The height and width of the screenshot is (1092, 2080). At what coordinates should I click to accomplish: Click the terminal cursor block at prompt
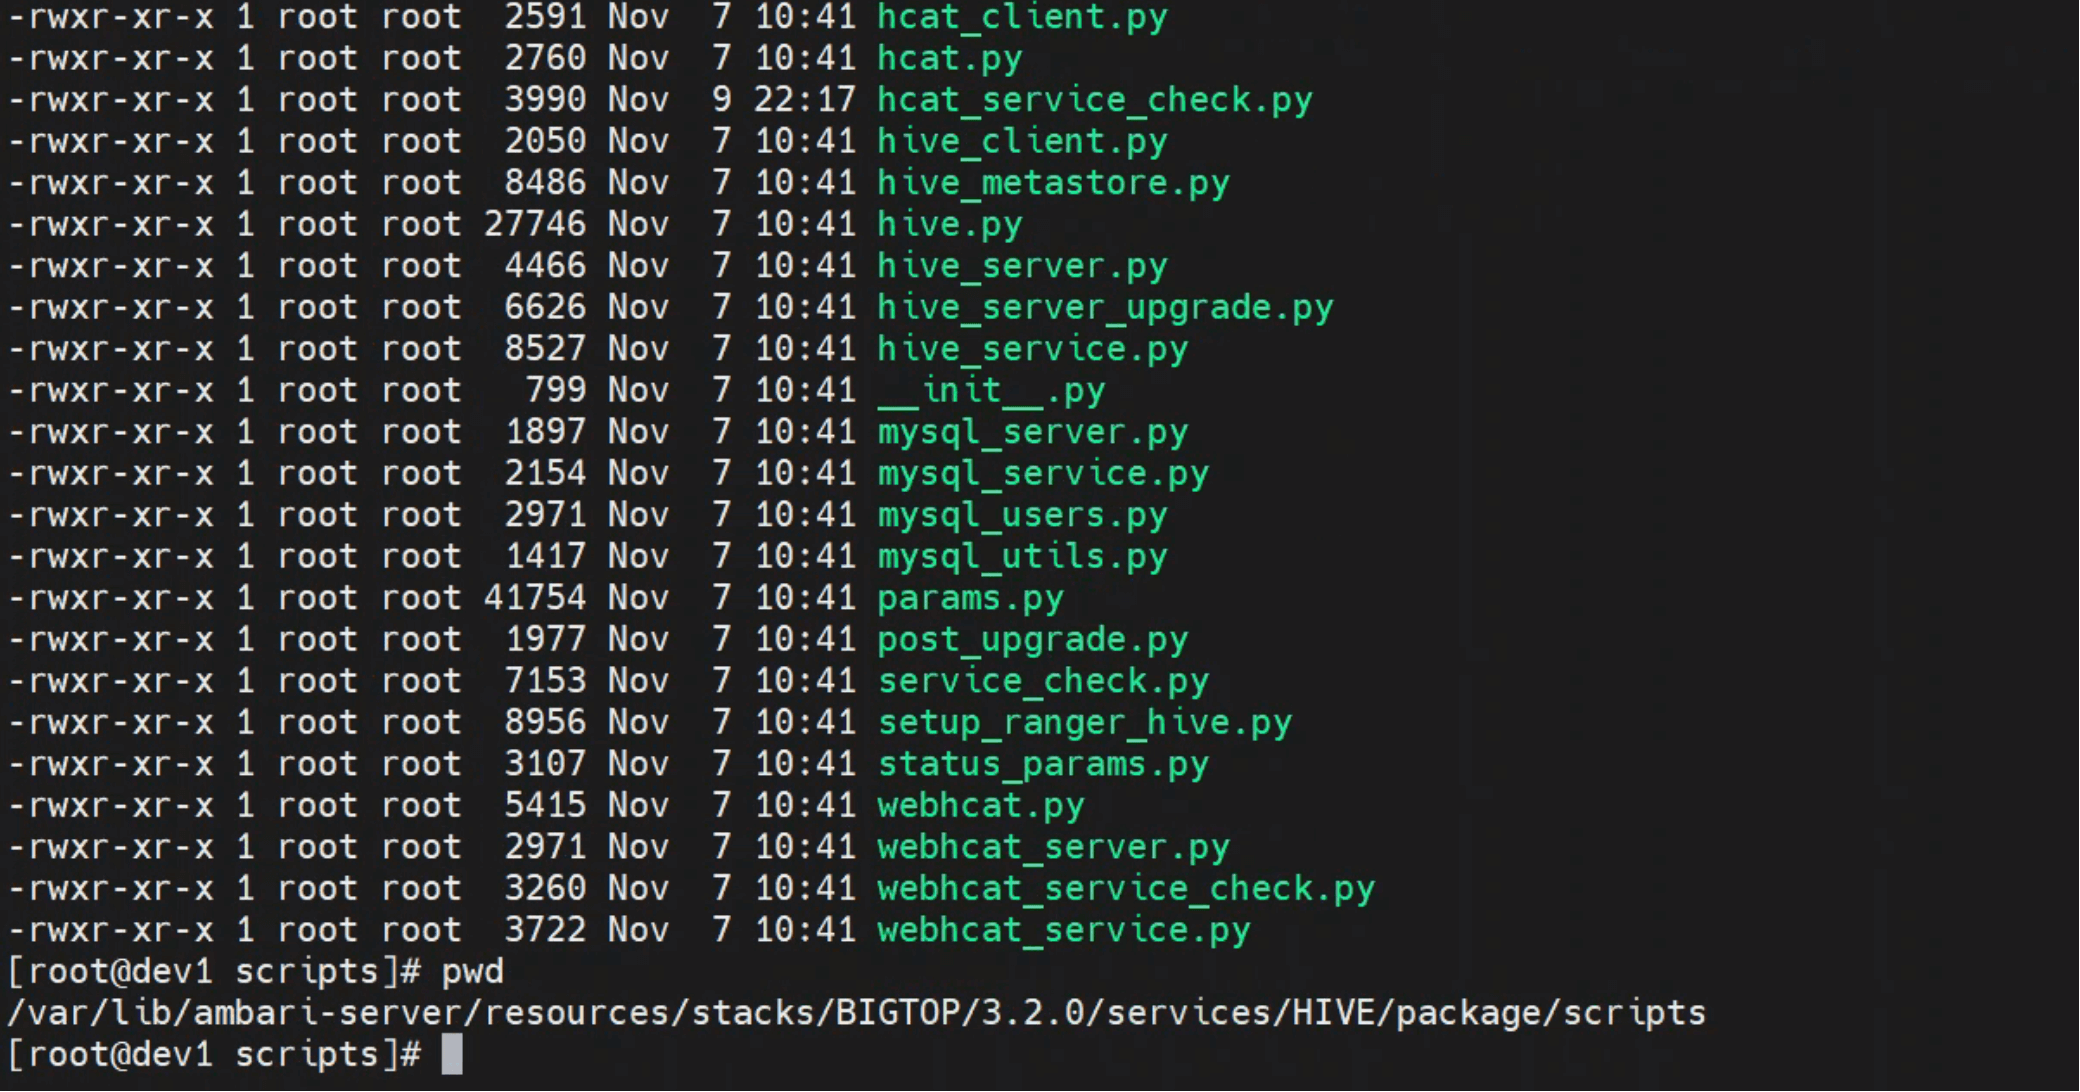tap(452, 1055)
